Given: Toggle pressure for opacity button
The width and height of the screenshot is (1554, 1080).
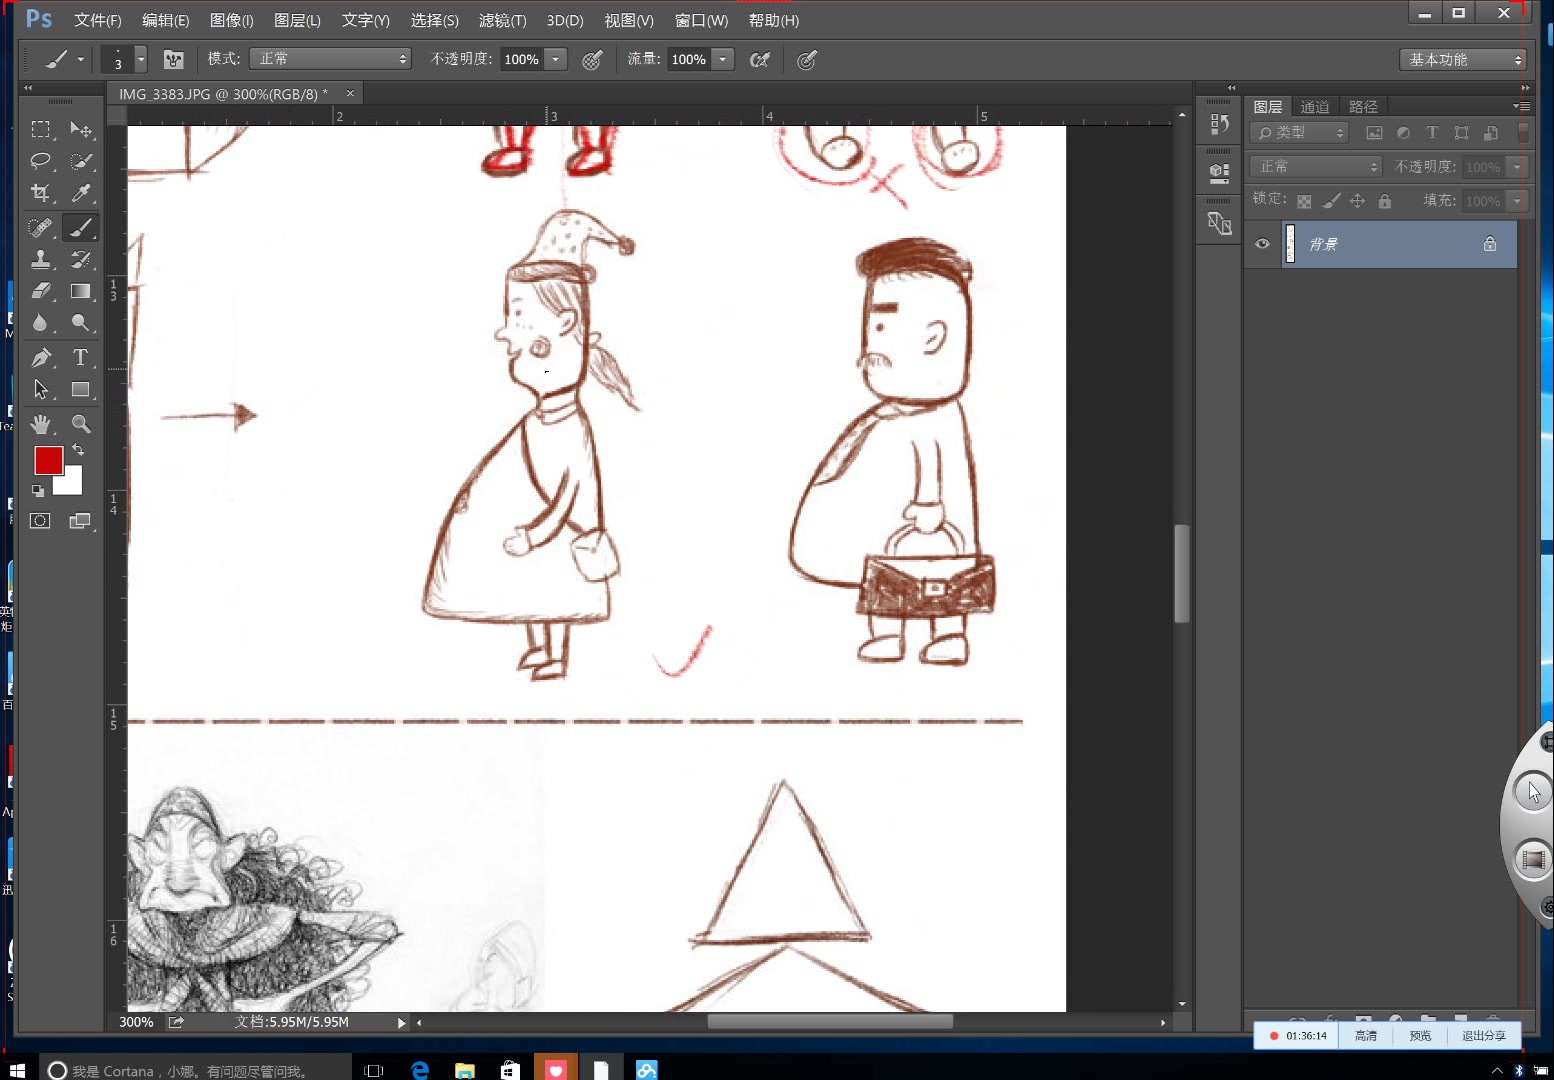Looking at the screenshot, I should 592,60.
